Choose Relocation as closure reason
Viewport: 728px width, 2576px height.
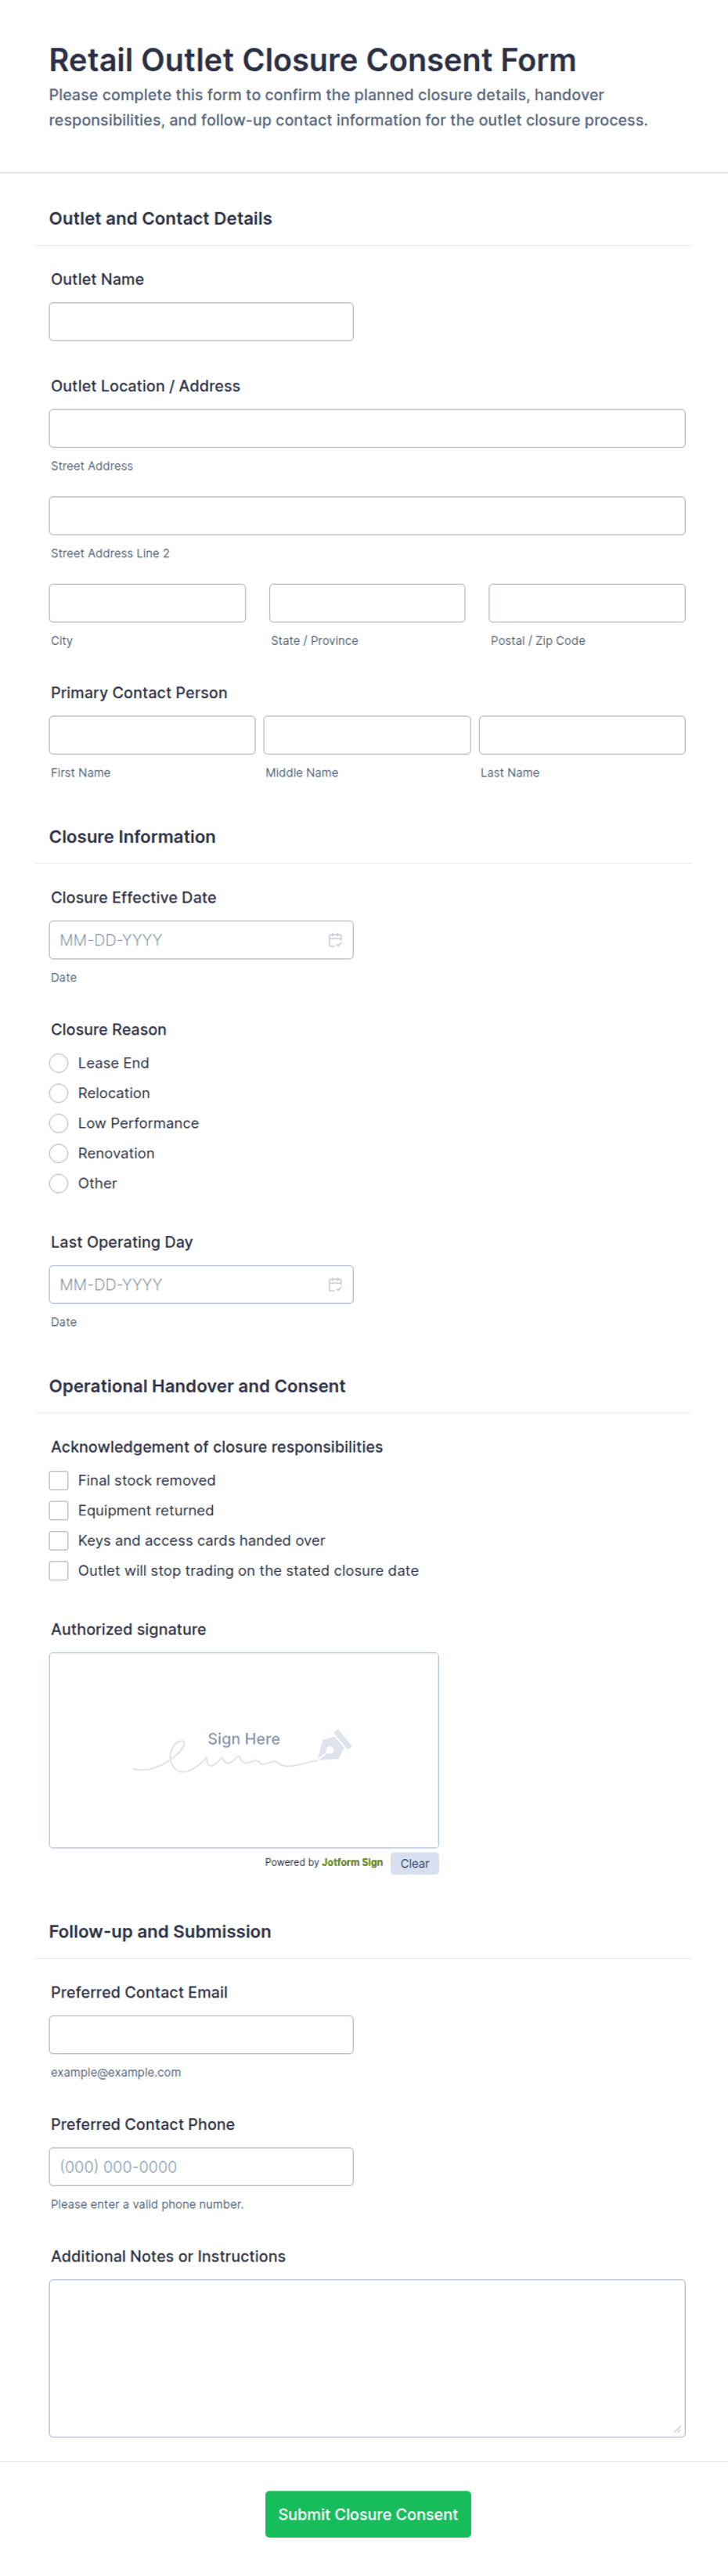click(x=59, y=1093)
